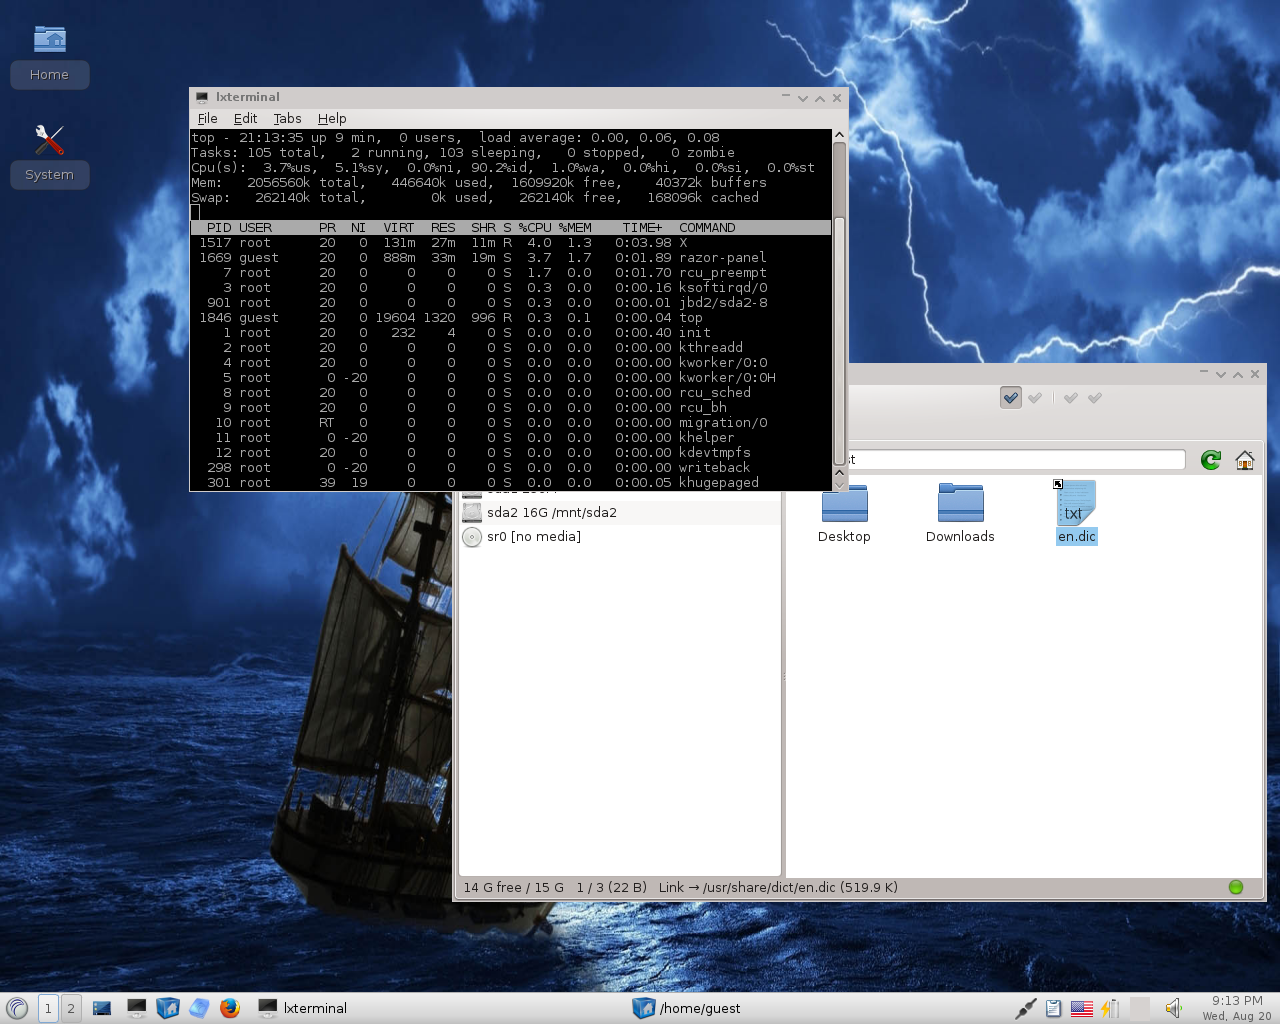Refresh the file manager folder view
Image resolution: width=1280 pixels, height=1024 pixels.
pos(1211,460)
